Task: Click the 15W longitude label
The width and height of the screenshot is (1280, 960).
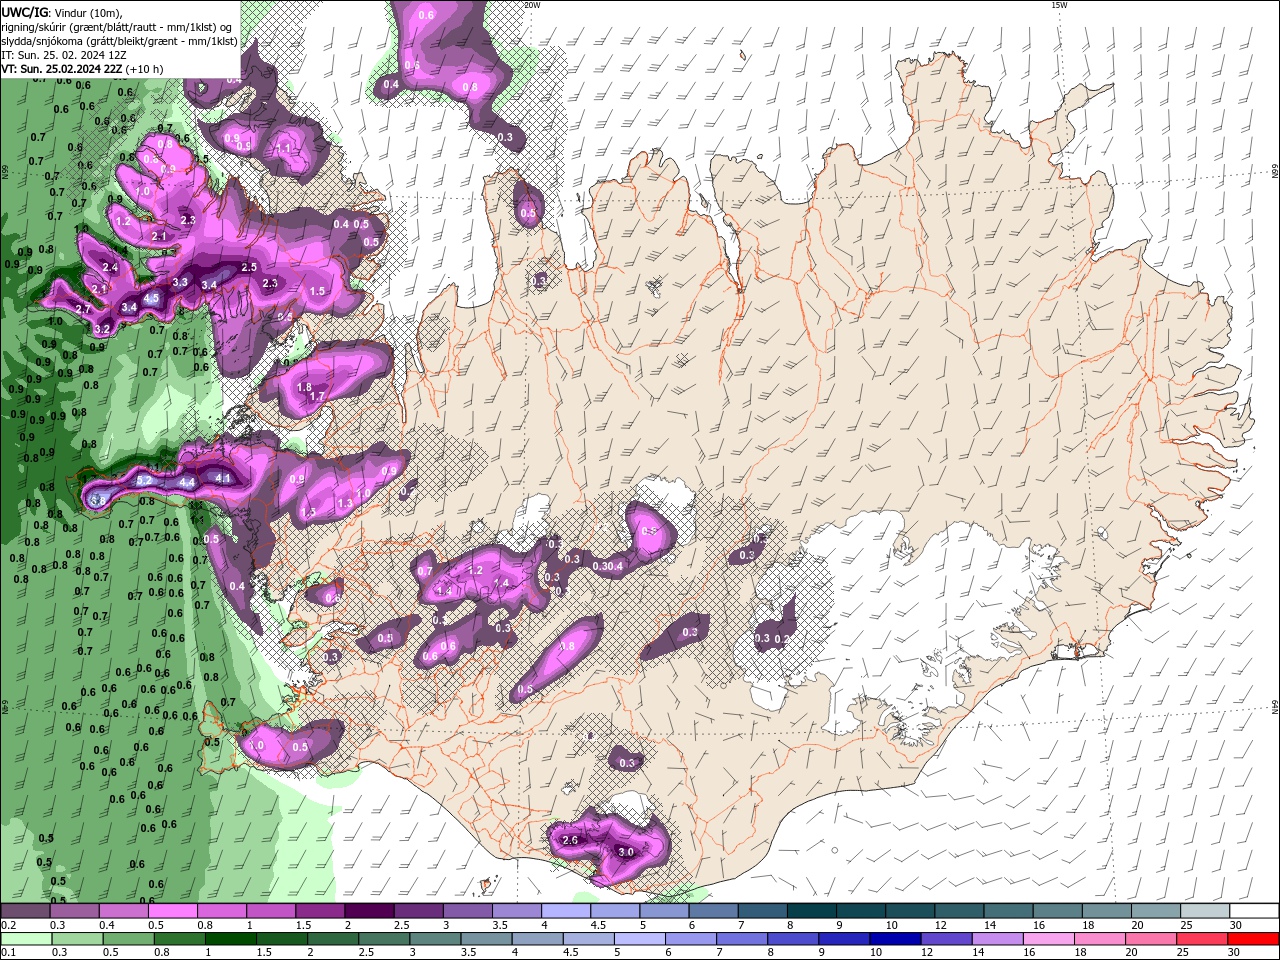Action: coord(1058,5)
